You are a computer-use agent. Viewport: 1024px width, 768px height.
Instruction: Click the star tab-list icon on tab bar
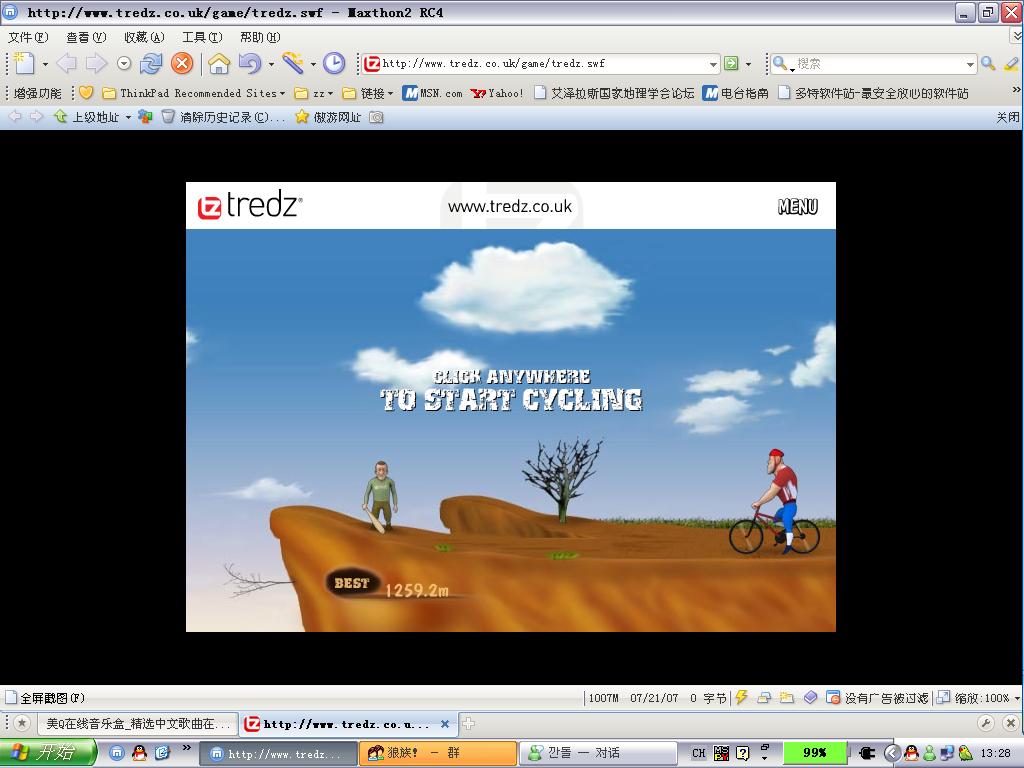point(22,723)
